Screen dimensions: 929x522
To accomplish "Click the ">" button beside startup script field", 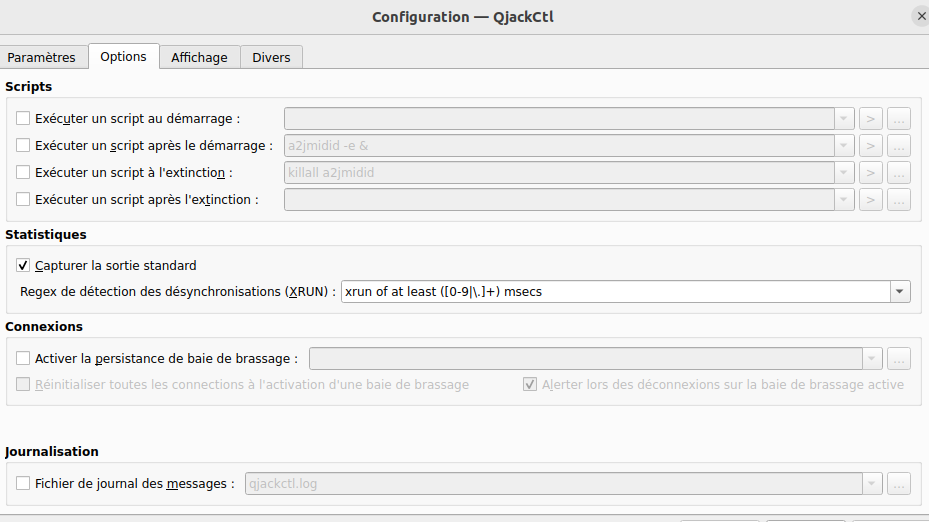I will pyautogui.click(x=870, y=119).
